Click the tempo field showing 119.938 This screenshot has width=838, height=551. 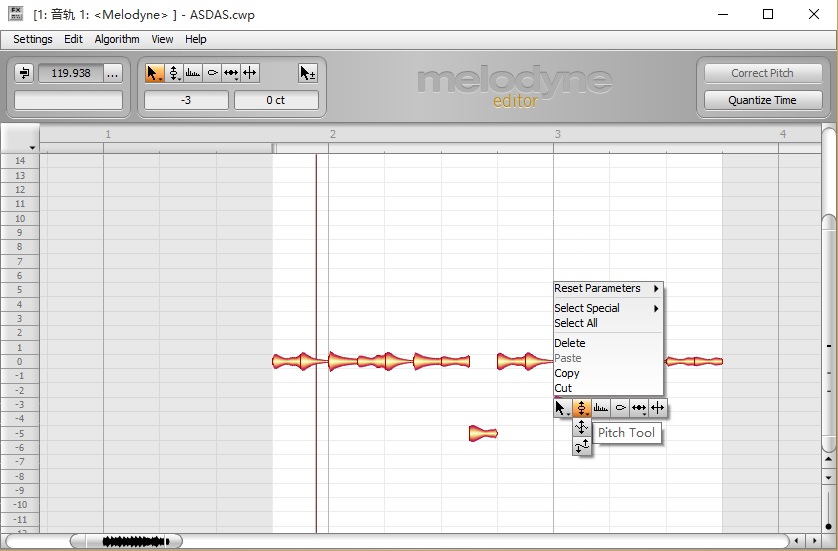[70, 73]
